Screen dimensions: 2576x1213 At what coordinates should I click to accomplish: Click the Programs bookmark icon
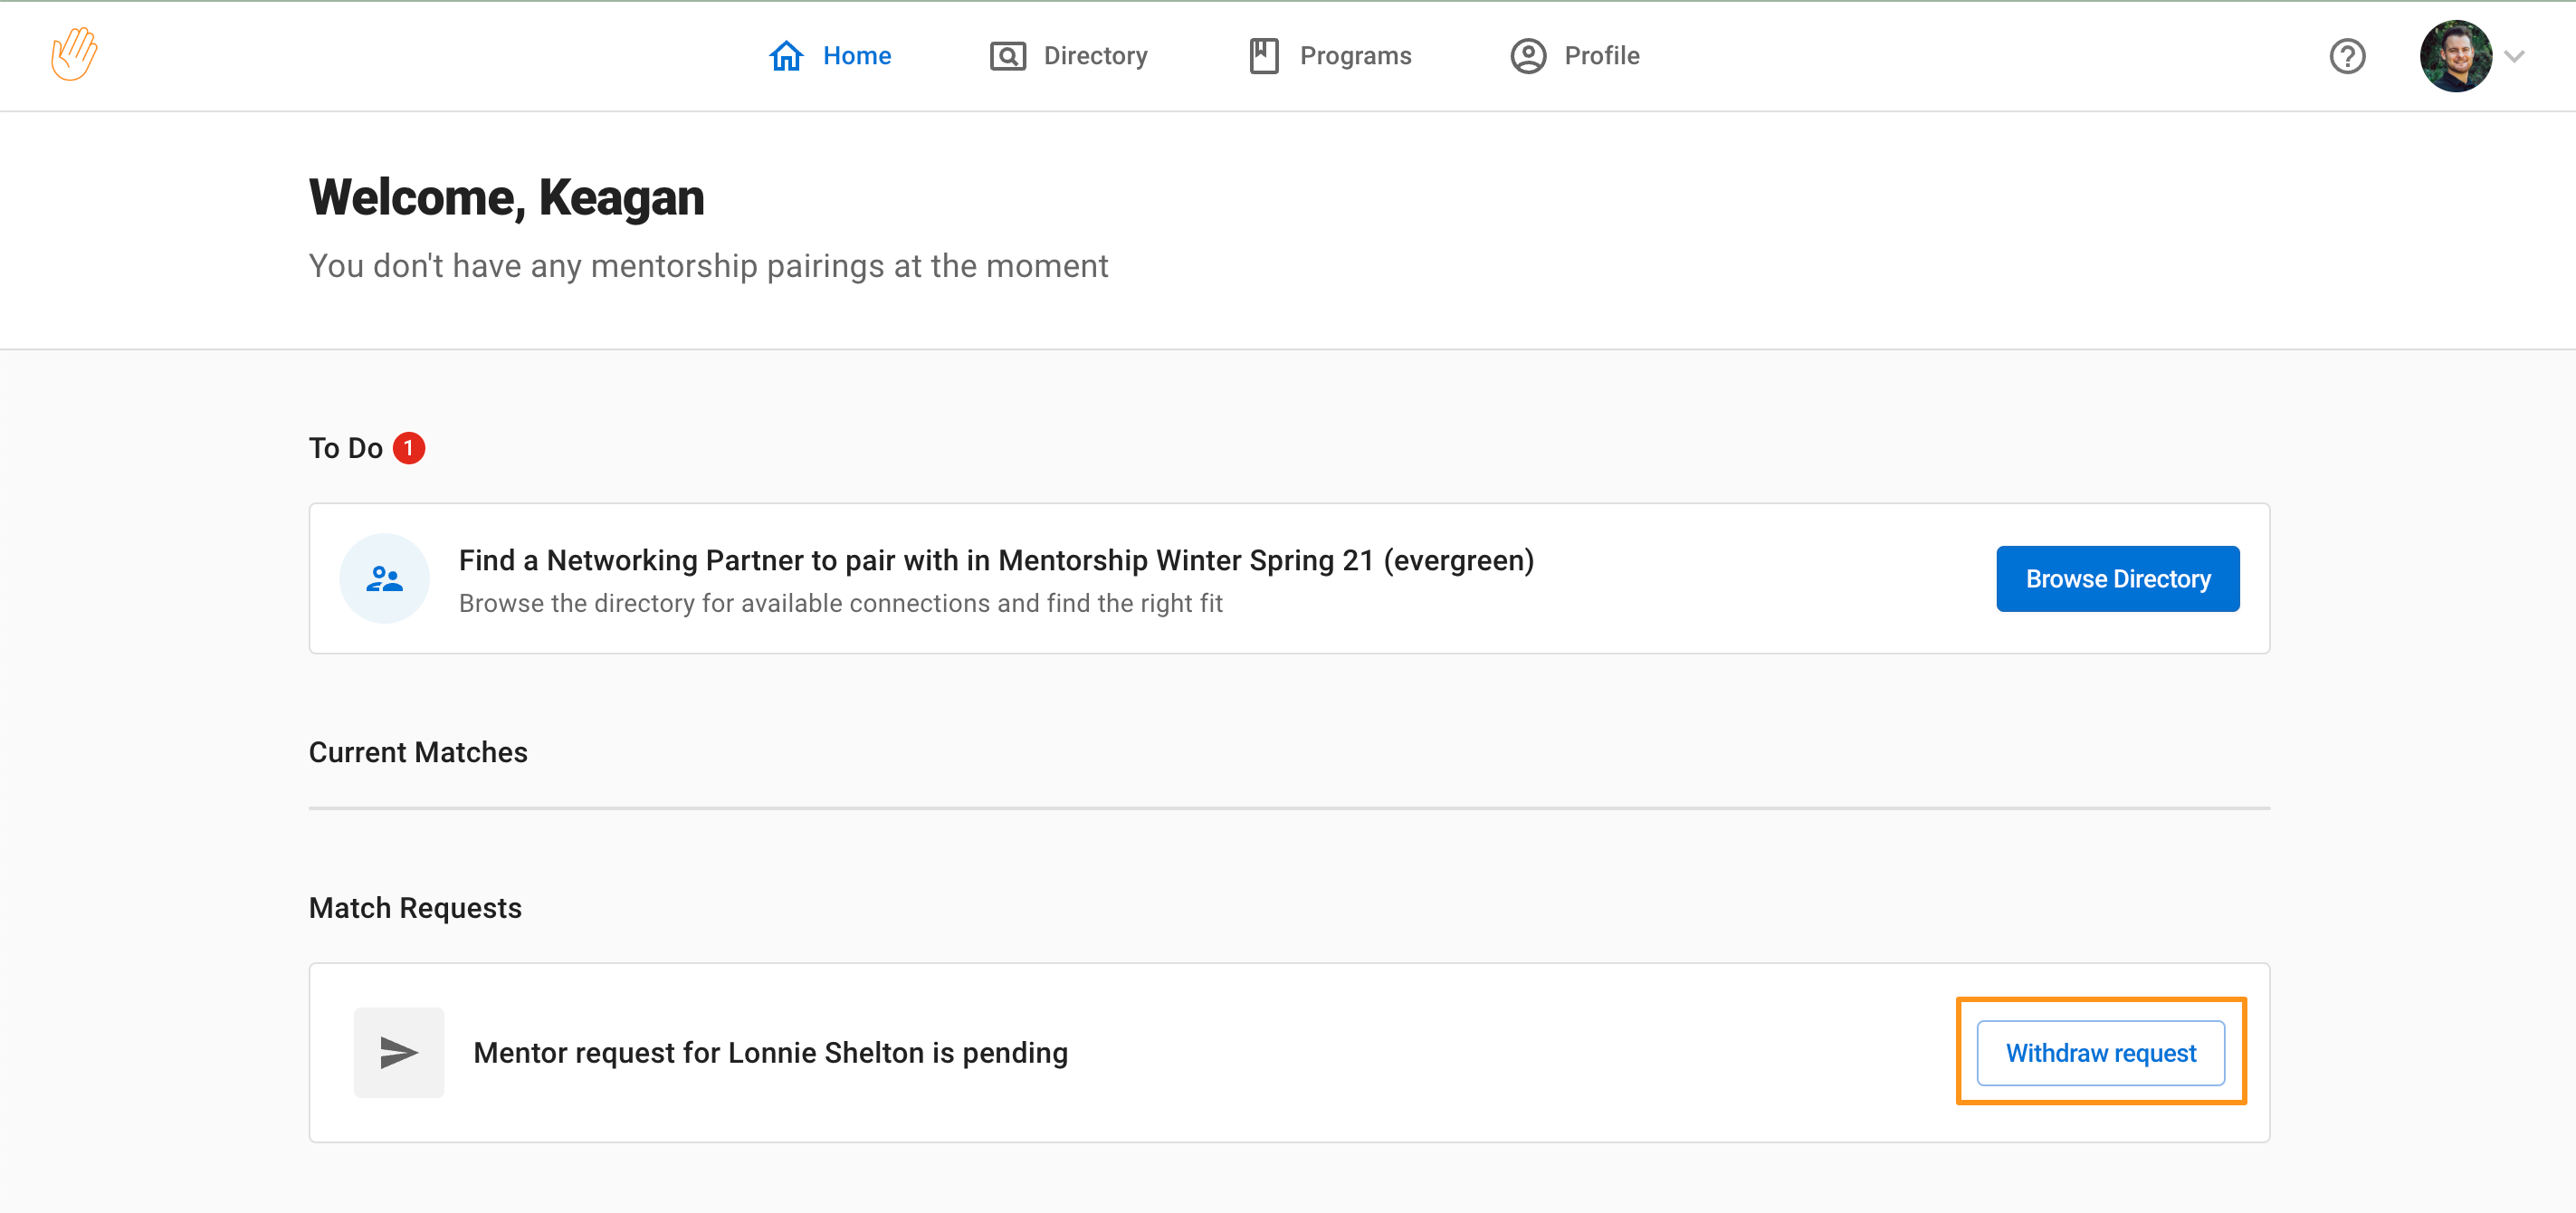[1264, 56]
